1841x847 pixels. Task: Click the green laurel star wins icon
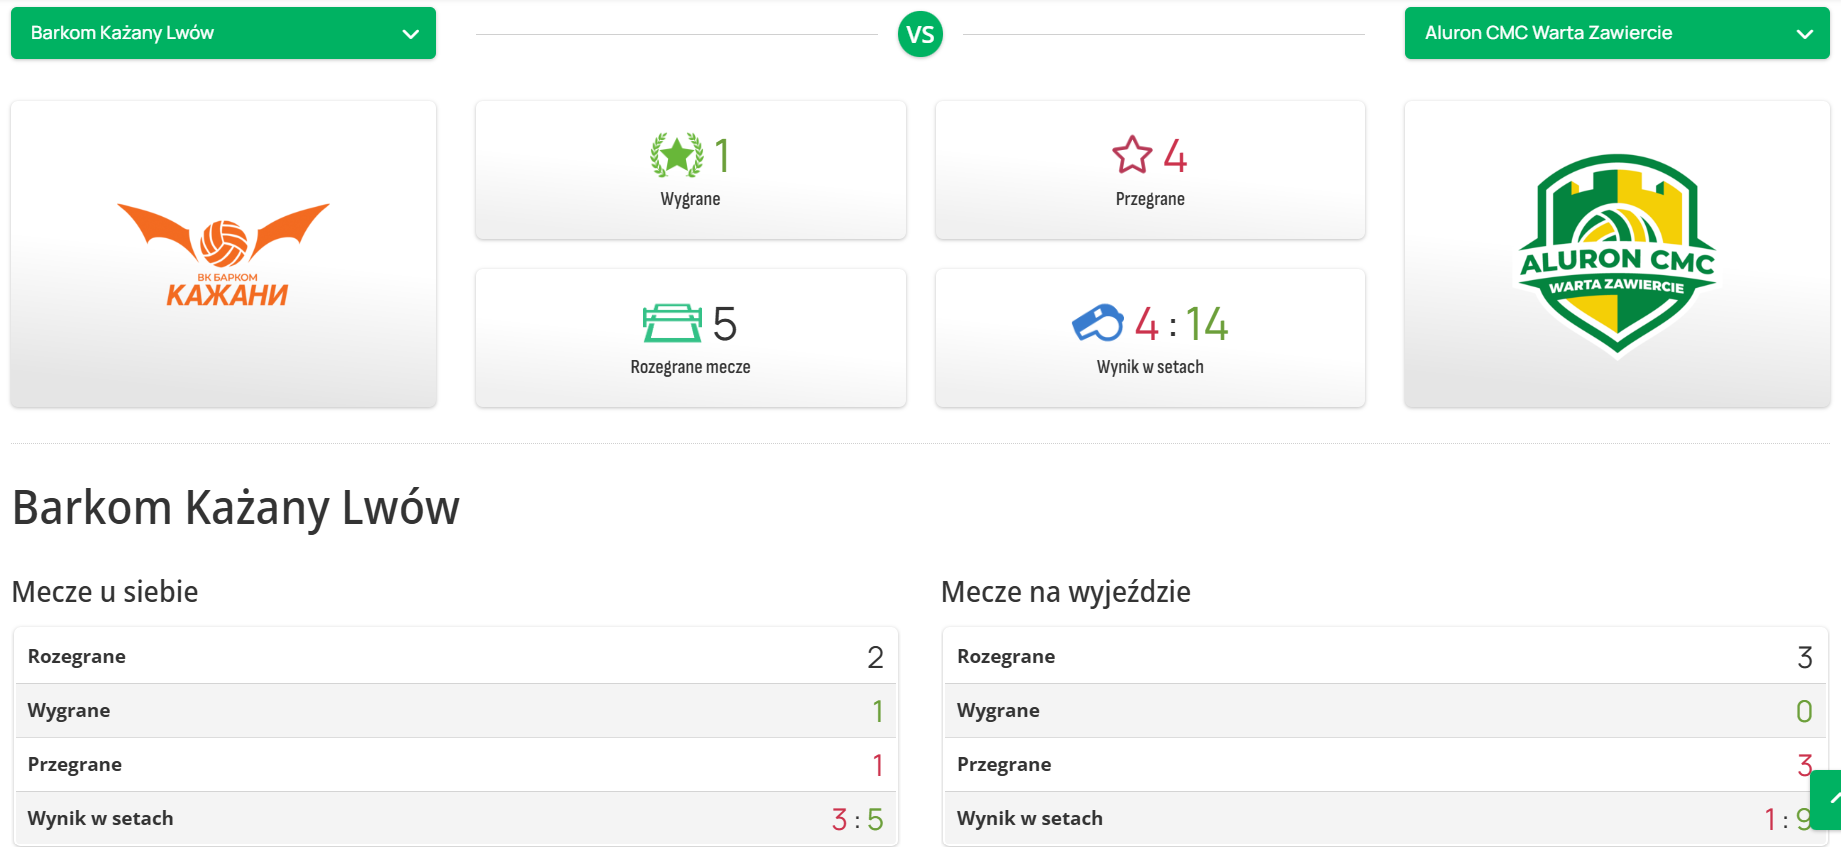tap(677, 155)
